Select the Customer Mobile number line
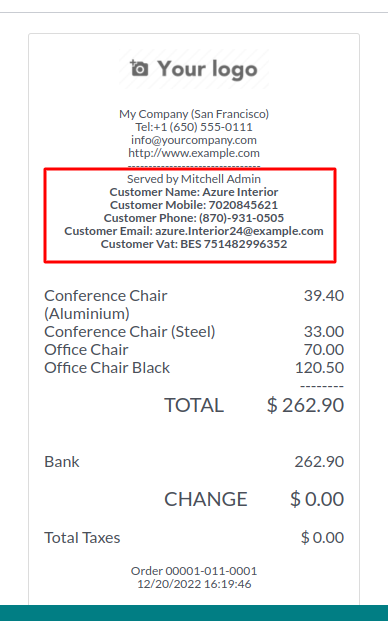The width and height of the screenshot is (388, 621). [x=194, y=205]
